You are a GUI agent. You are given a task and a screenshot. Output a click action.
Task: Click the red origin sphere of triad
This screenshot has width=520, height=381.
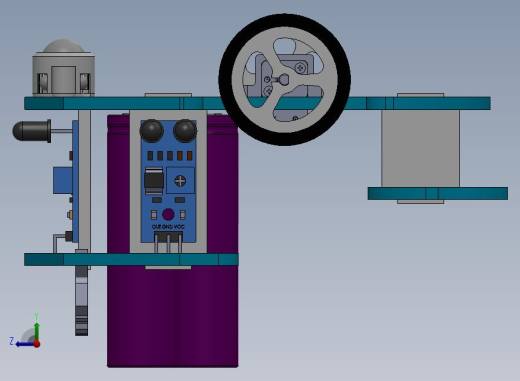(37, 344)
